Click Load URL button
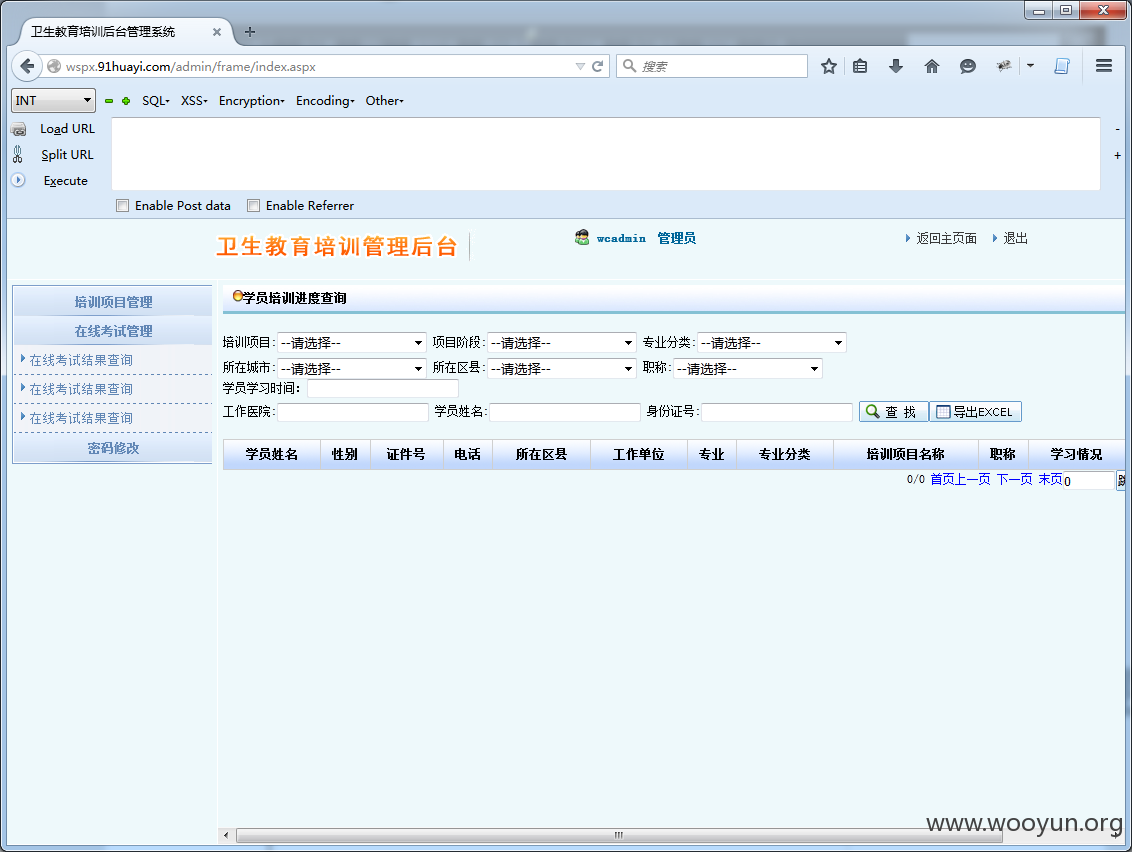The width and height of the screenshot is (1132, 852). click(67, 129)
